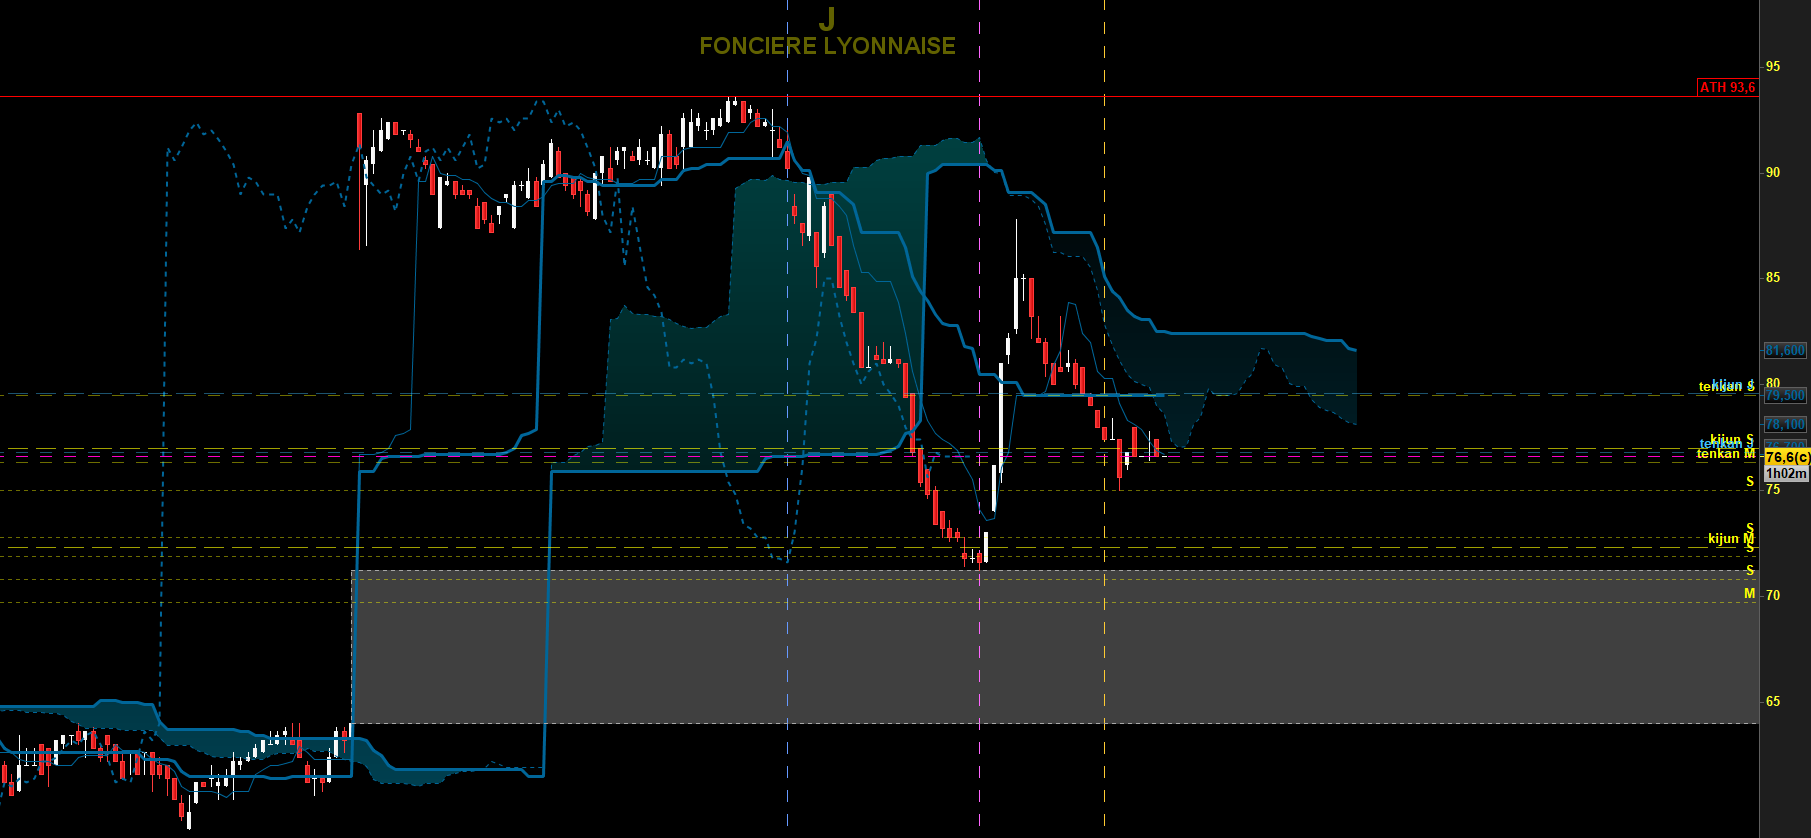
Task: Select the 81,600 price tag
Action: [x=1785, y=350]
